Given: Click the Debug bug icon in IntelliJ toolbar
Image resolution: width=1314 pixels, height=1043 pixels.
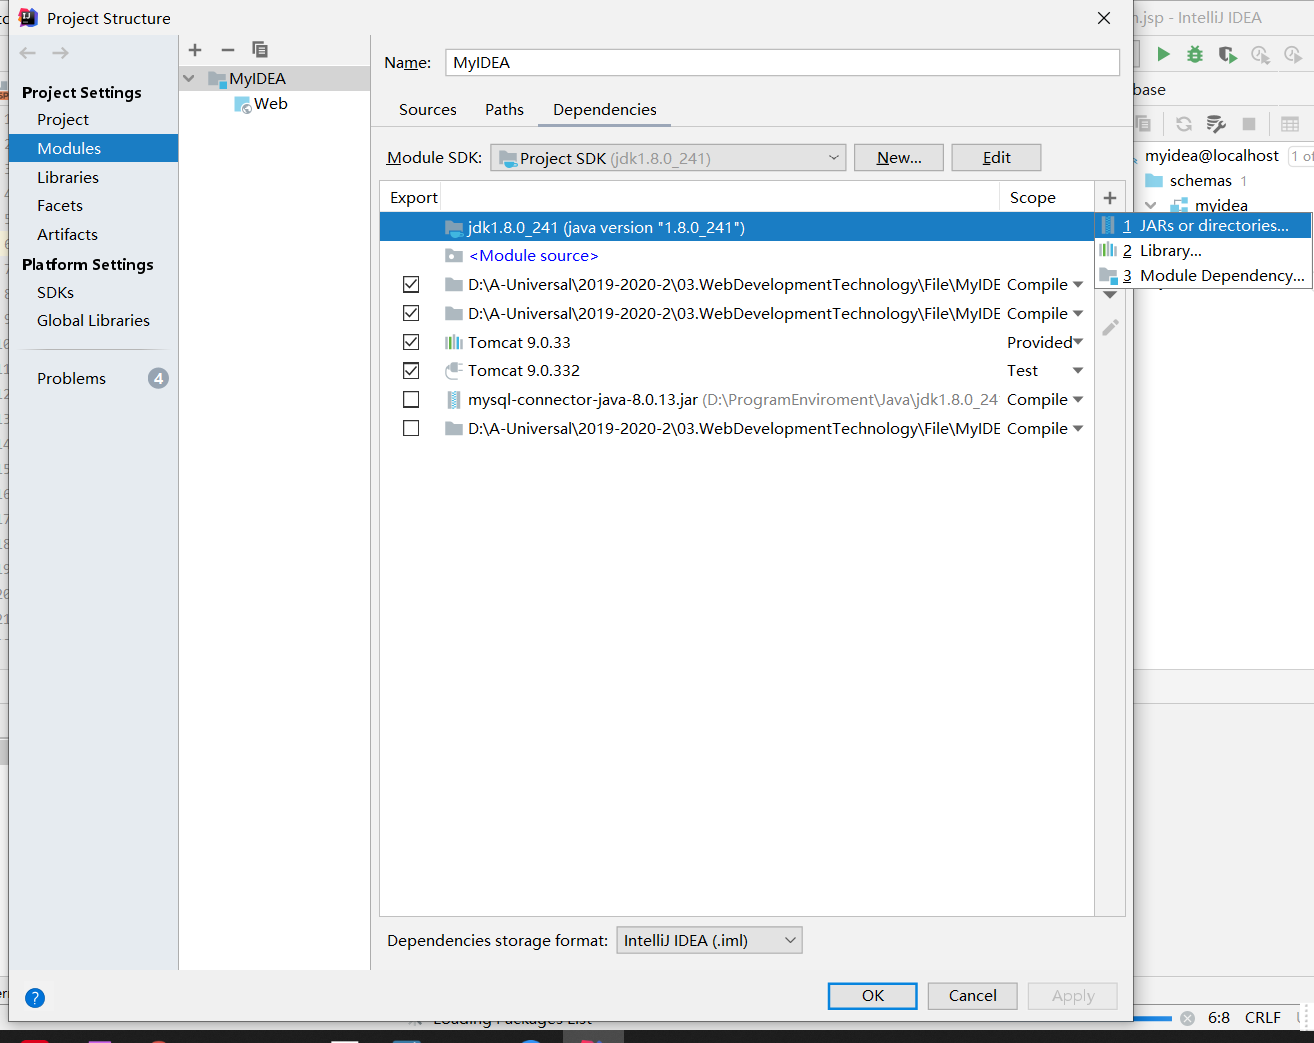Looking at the screenshot, I should [1195, 54].
